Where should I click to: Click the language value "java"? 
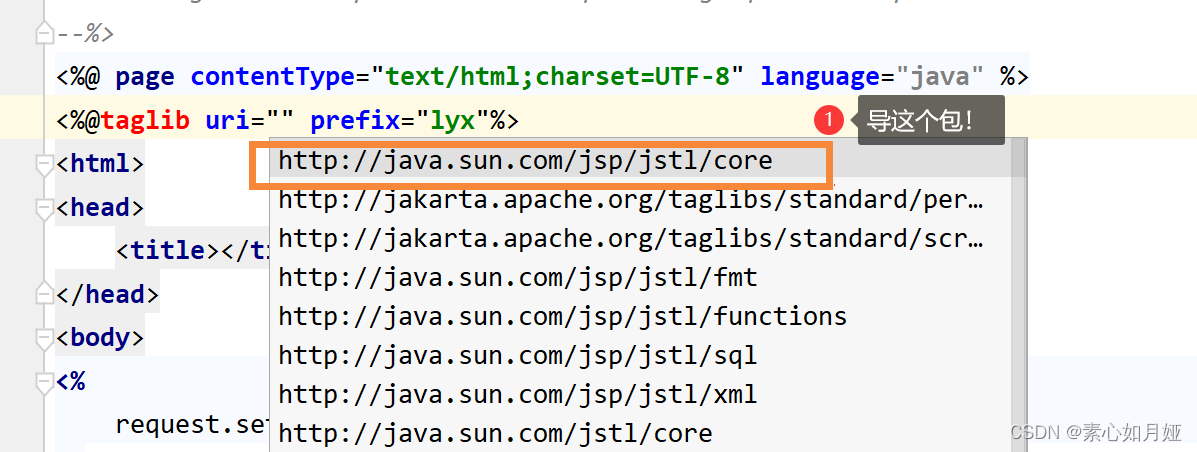940,77
